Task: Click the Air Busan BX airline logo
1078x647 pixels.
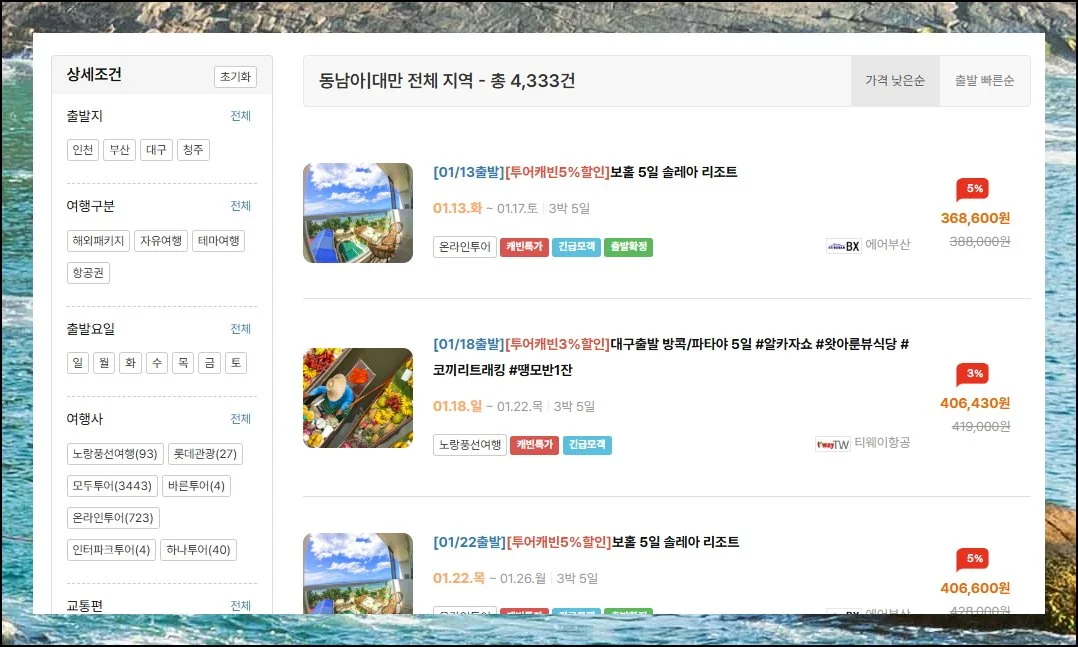Action: (843, 246)
